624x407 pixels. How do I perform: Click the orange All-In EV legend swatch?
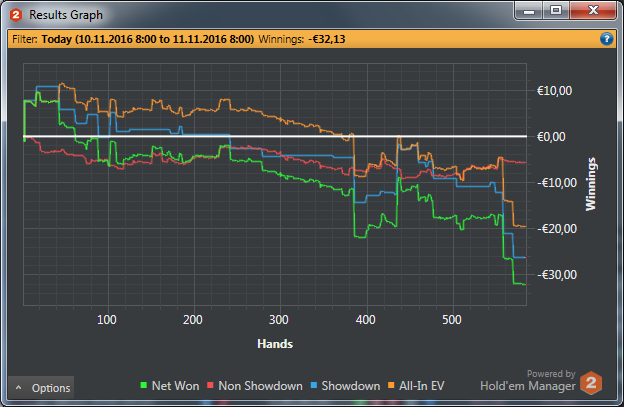coord(391,385)
